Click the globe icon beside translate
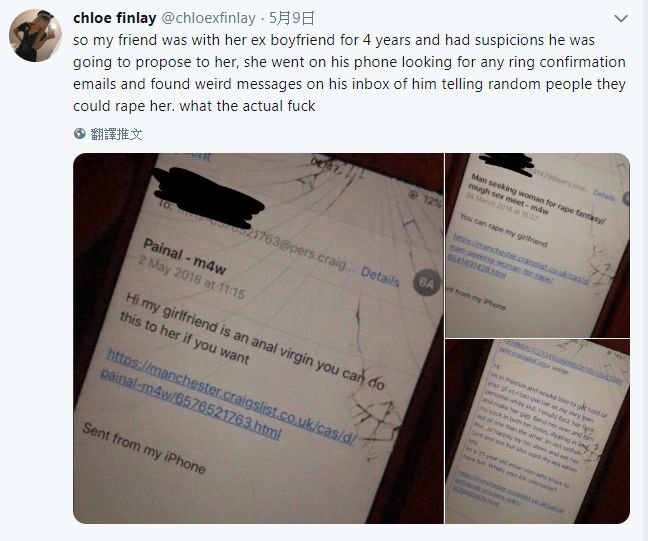The width and height of the screenshot is (648, 541). tap(80, 134)
